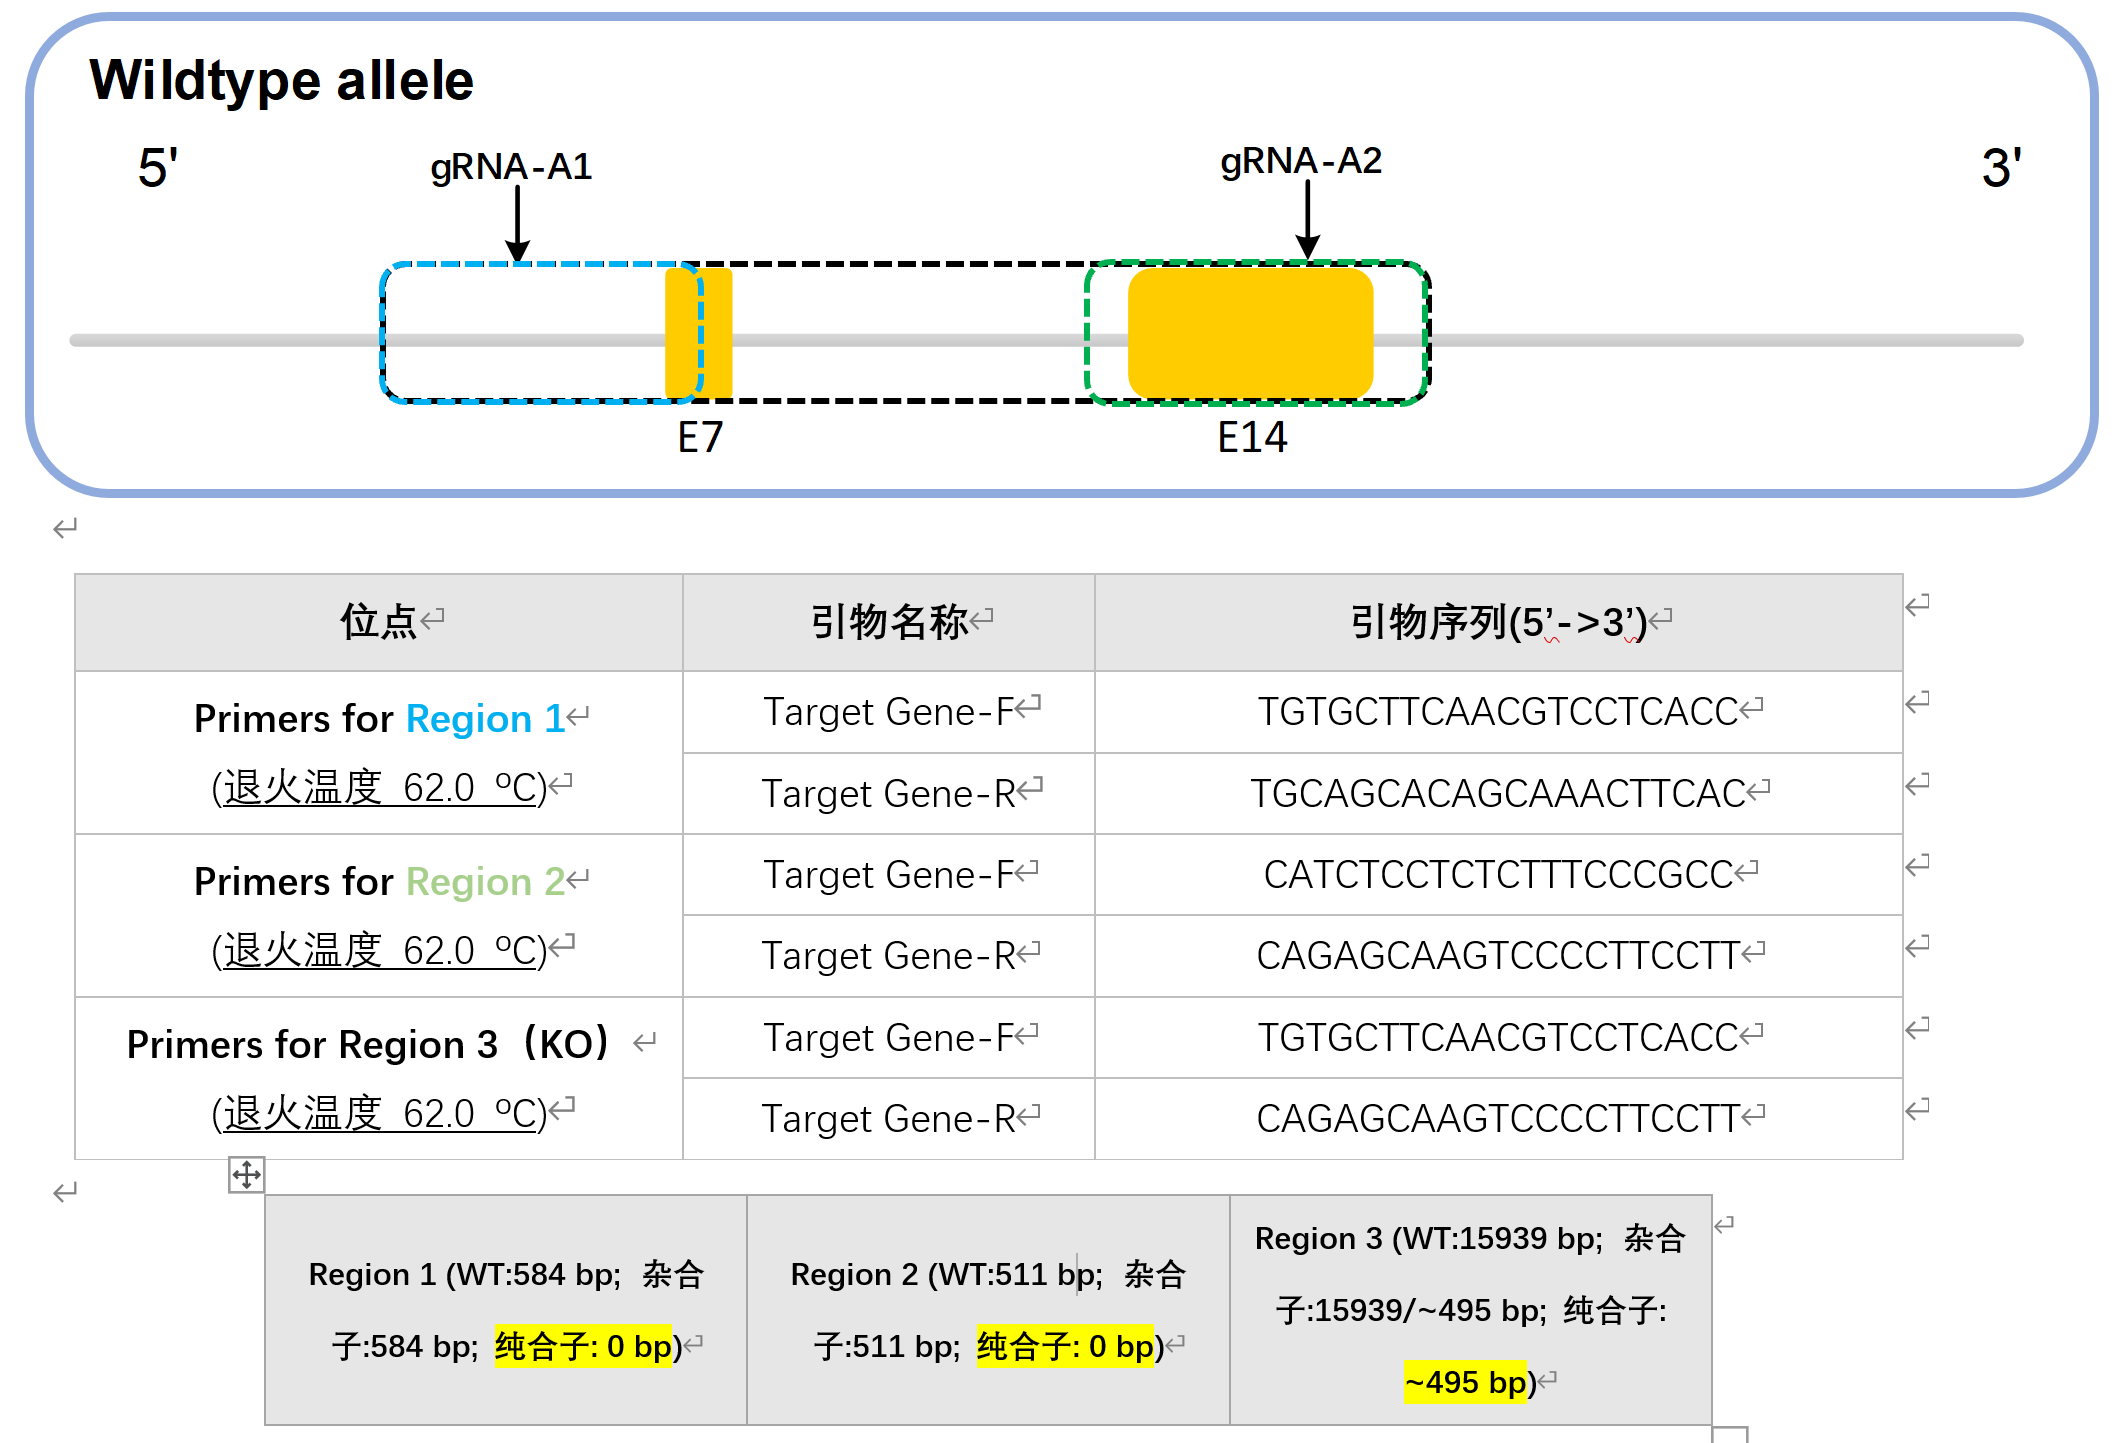Click the "Wildtype allele" title text

click(281, 80)
